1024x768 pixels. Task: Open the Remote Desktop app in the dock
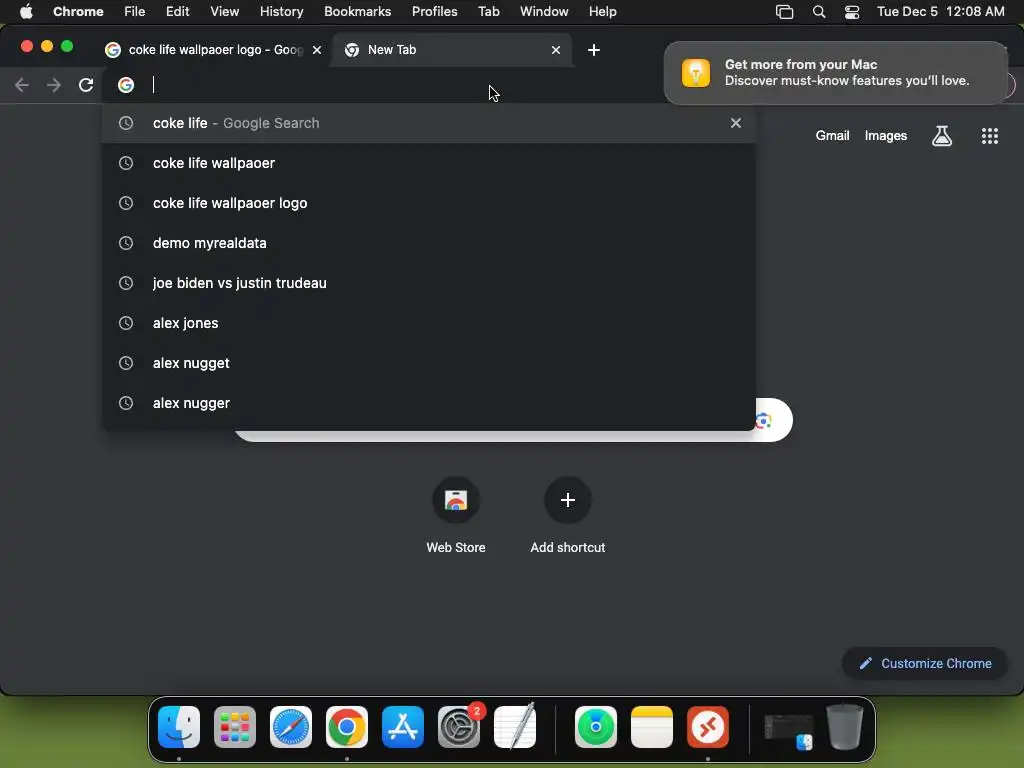707,727
